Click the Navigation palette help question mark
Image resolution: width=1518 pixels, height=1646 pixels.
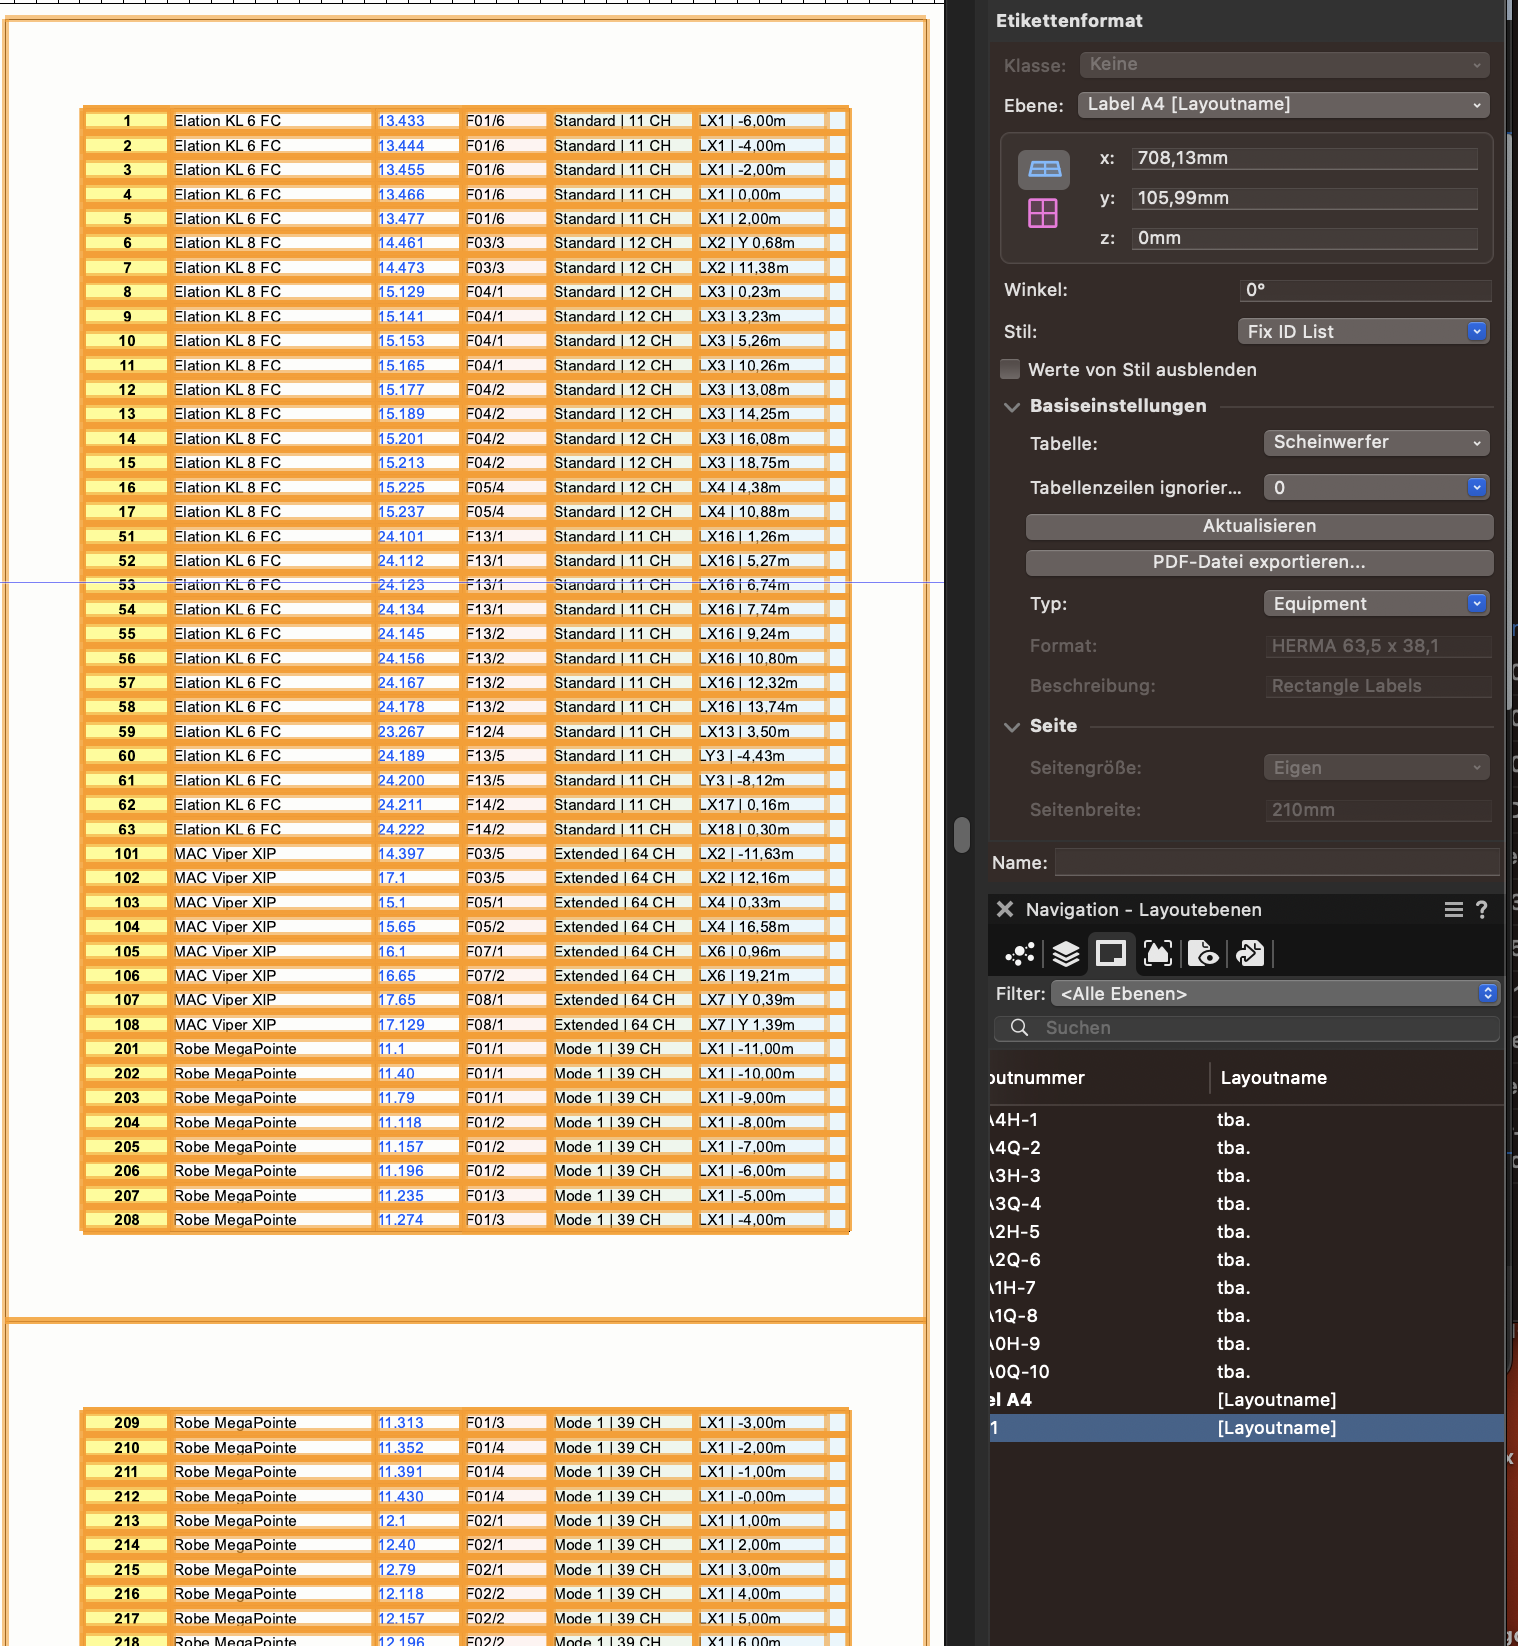(1482, 909)
